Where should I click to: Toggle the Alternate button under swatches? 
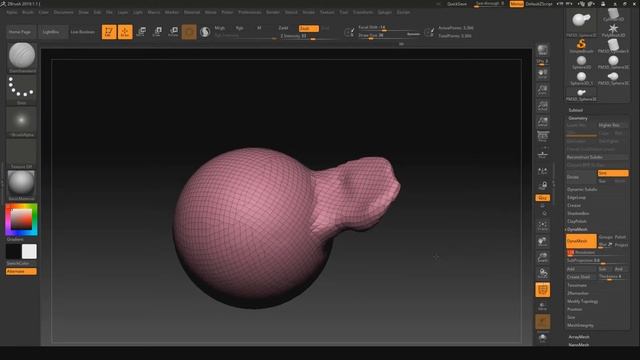point(21,271)
